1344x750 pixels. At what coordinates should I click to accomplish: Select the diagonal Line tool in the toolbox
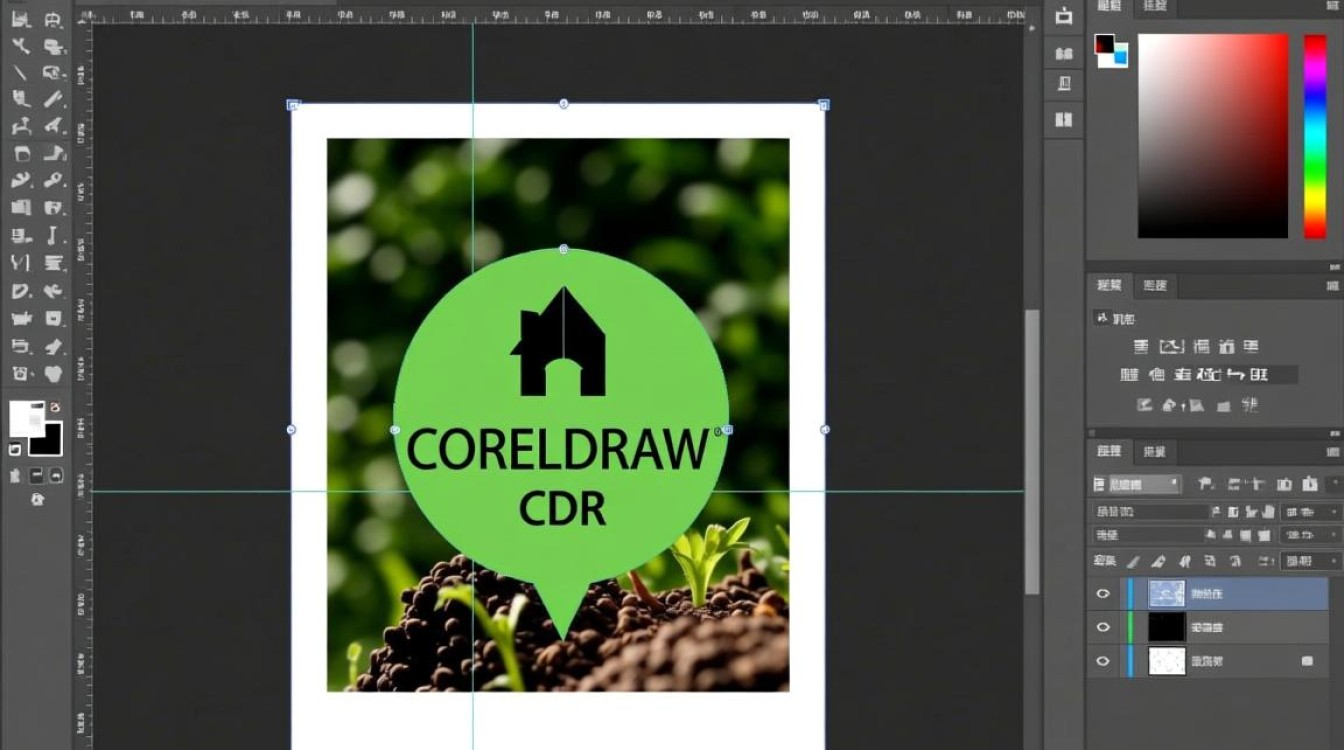click(19, 72)
